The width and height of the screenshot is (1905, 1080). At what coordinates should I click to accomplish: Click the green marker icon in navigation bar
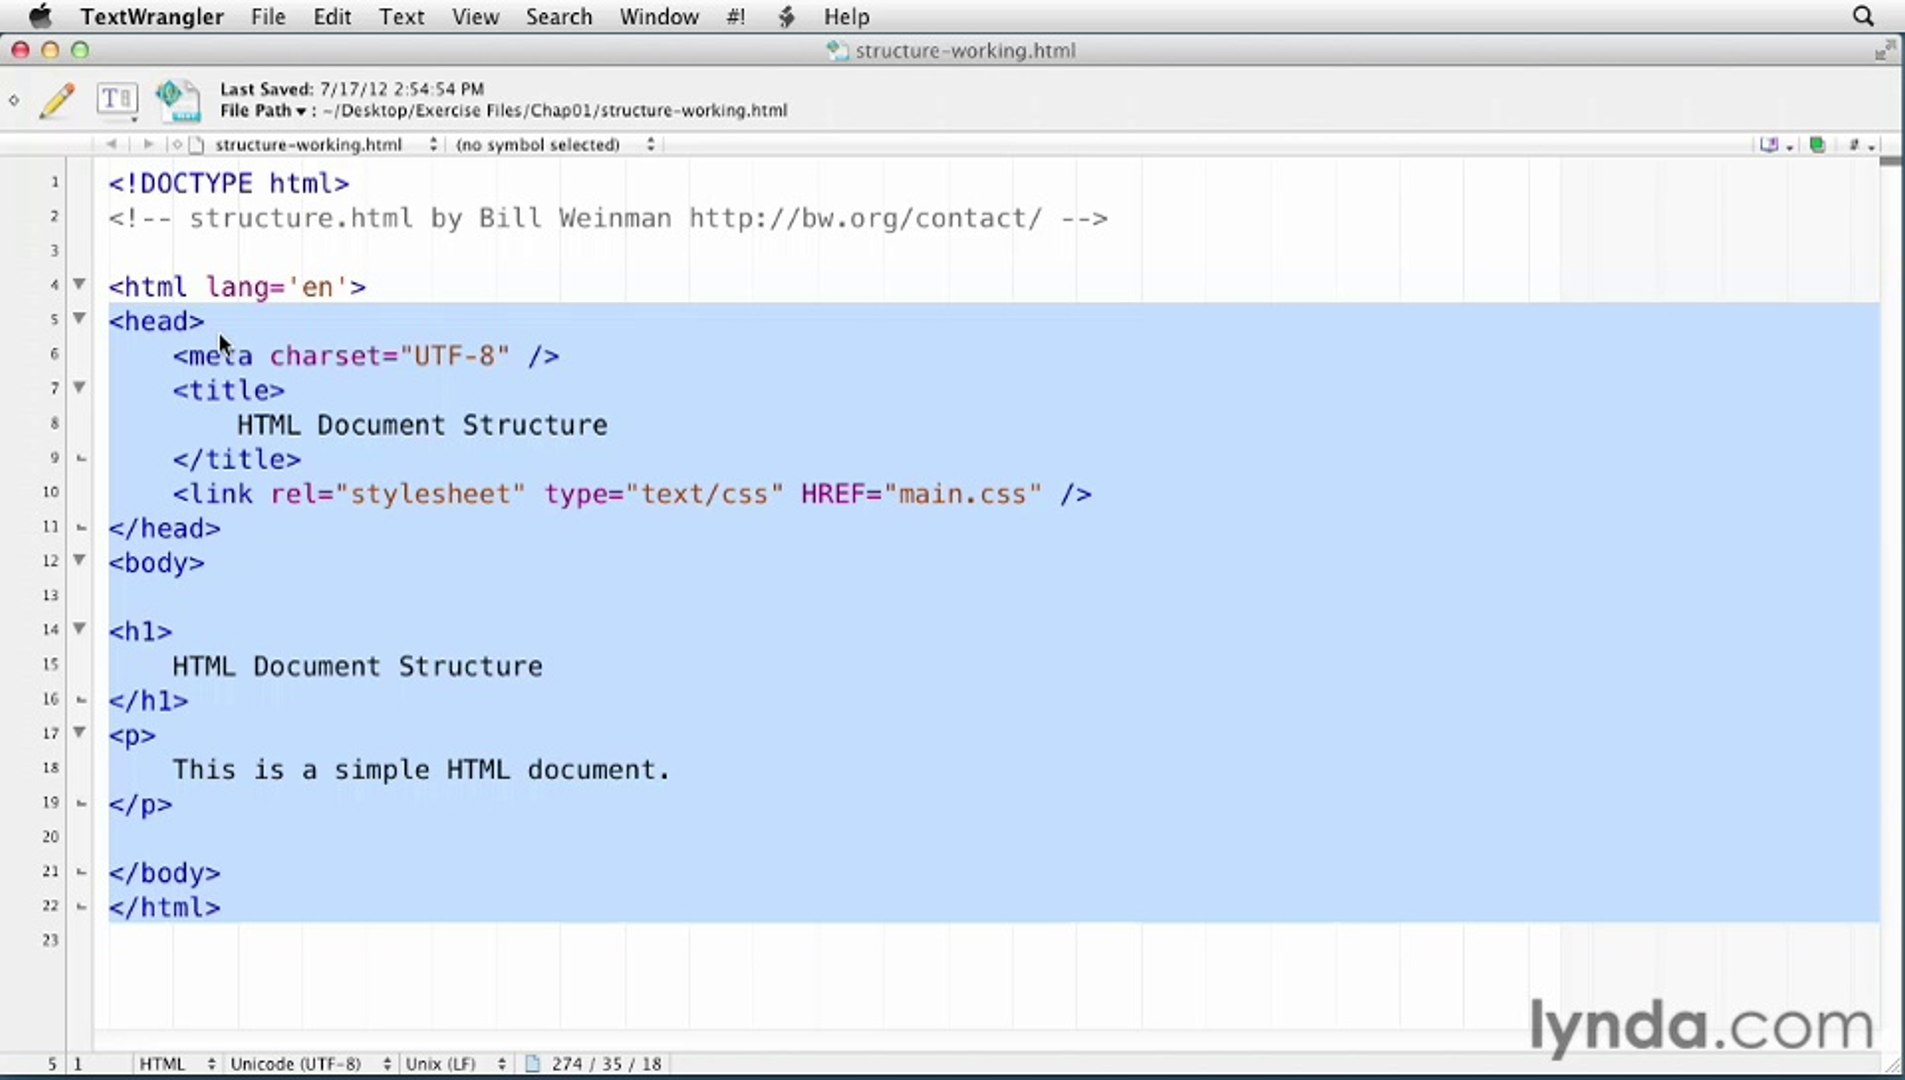(x=1818, y=145)
